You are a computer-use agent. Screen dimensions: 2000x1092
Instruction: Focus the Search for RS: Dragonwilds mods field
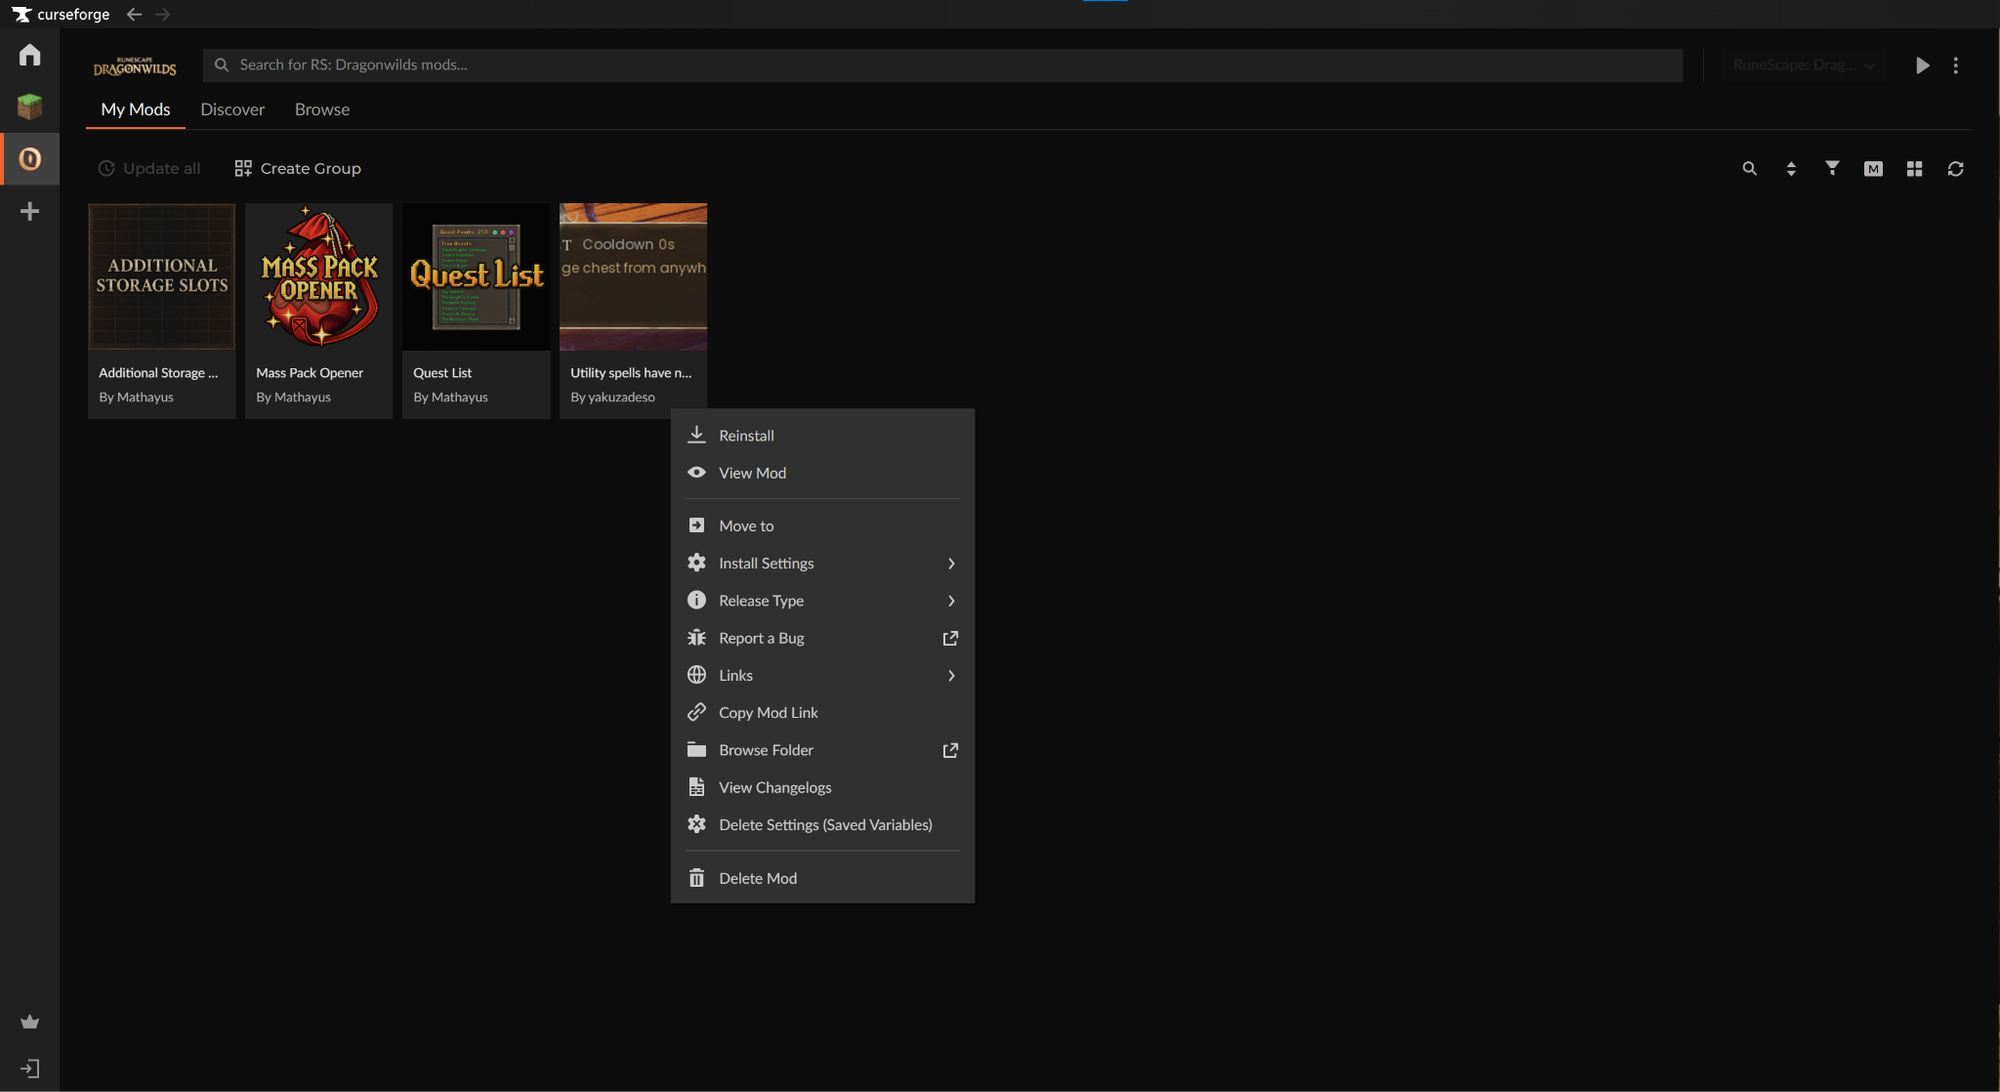point(943,65)
